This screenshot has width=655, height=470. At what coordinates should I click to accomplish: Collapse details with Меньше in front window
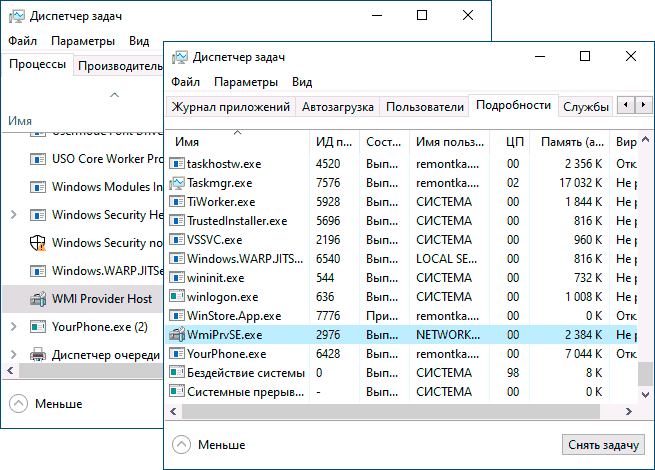coord(209,445)
